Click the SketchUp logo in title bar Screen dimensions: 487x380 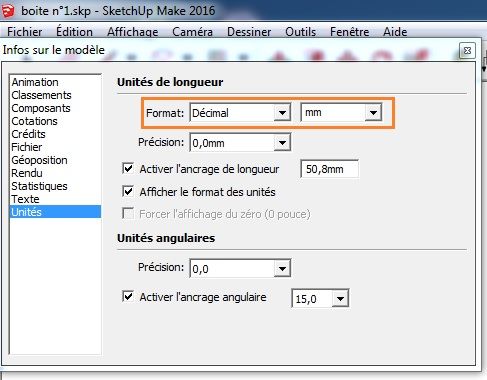tap(8, 10)
